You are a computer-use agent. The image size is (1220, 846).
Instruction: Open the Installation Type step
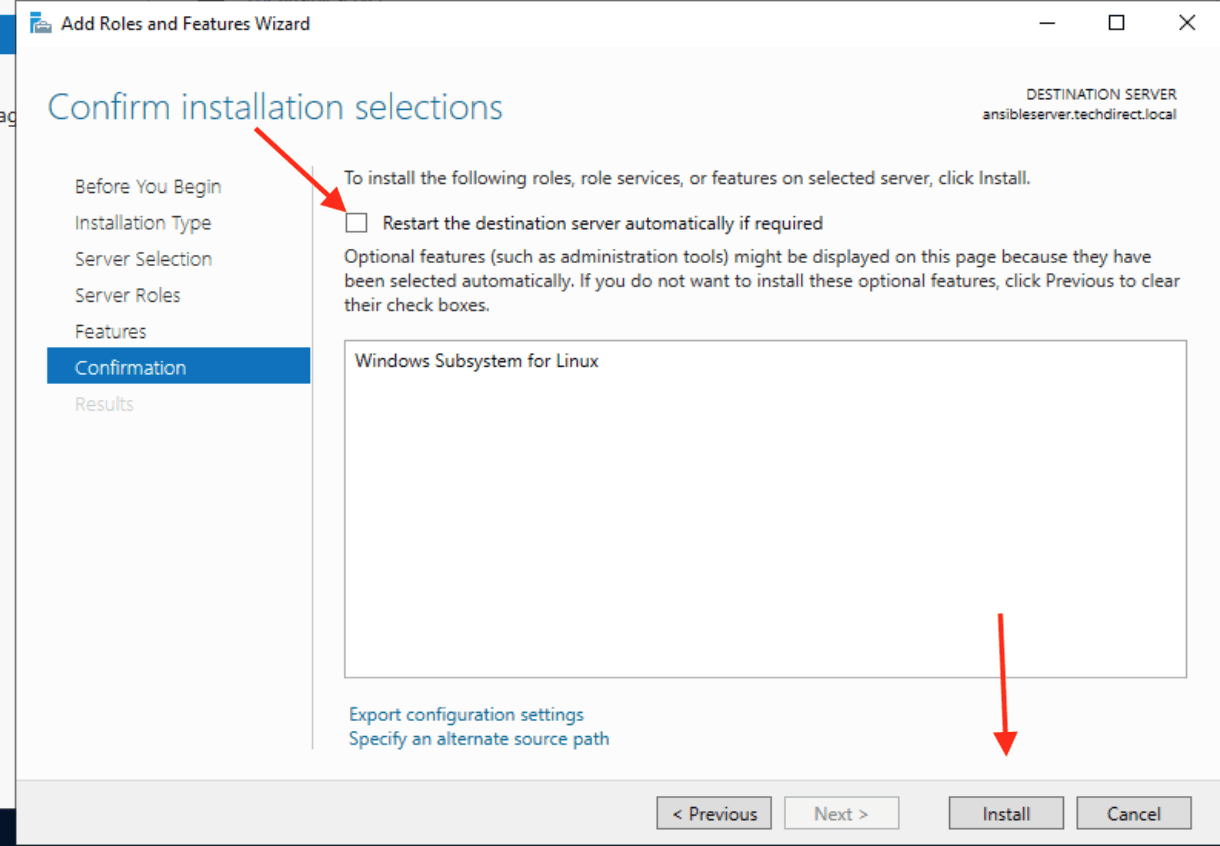(143, 223)
